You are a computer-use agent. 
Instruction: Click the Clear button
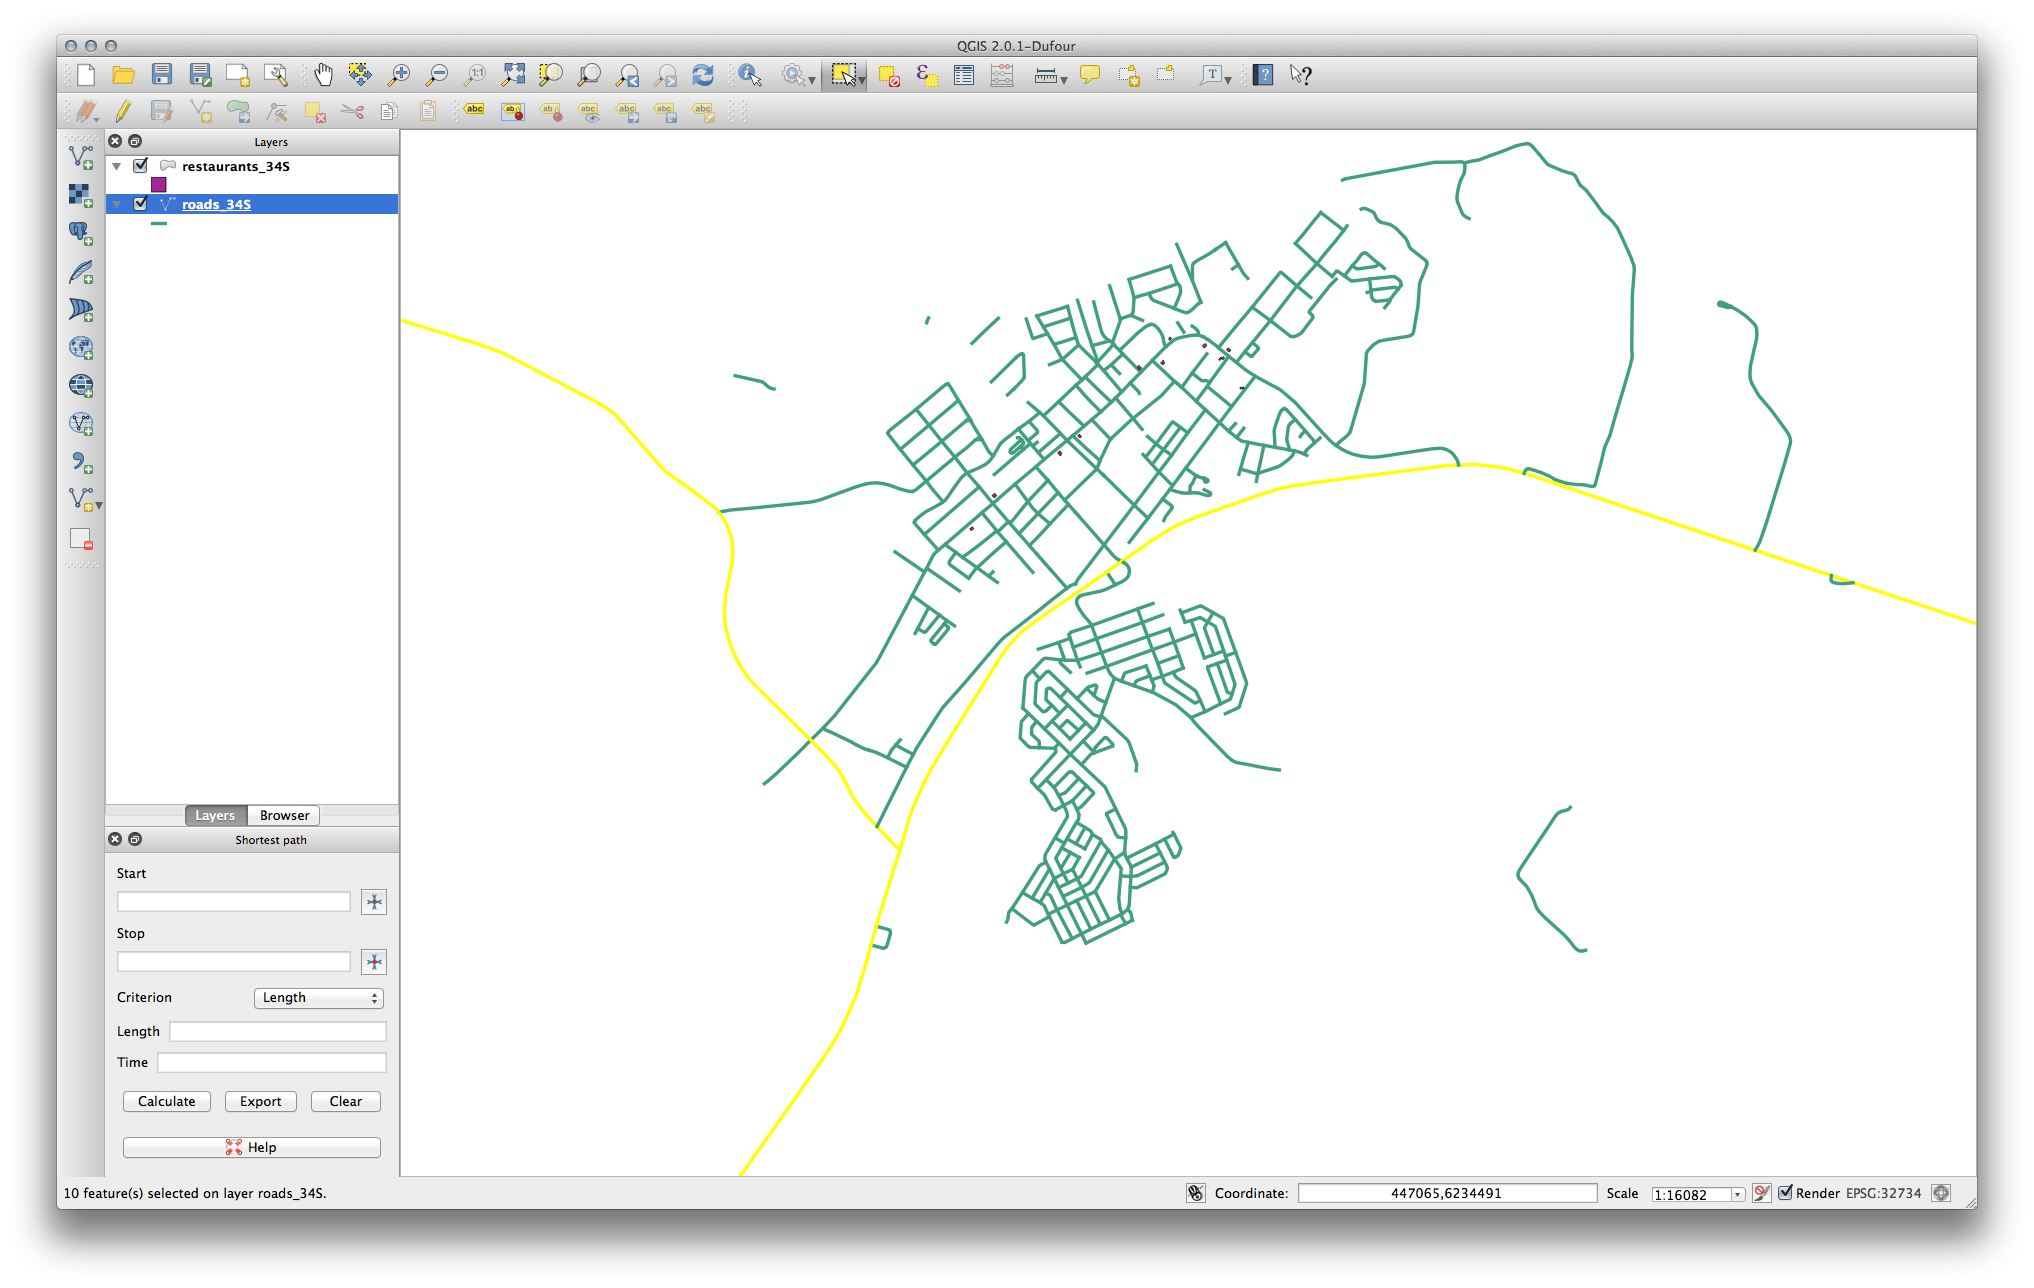tap(345, 1101)
